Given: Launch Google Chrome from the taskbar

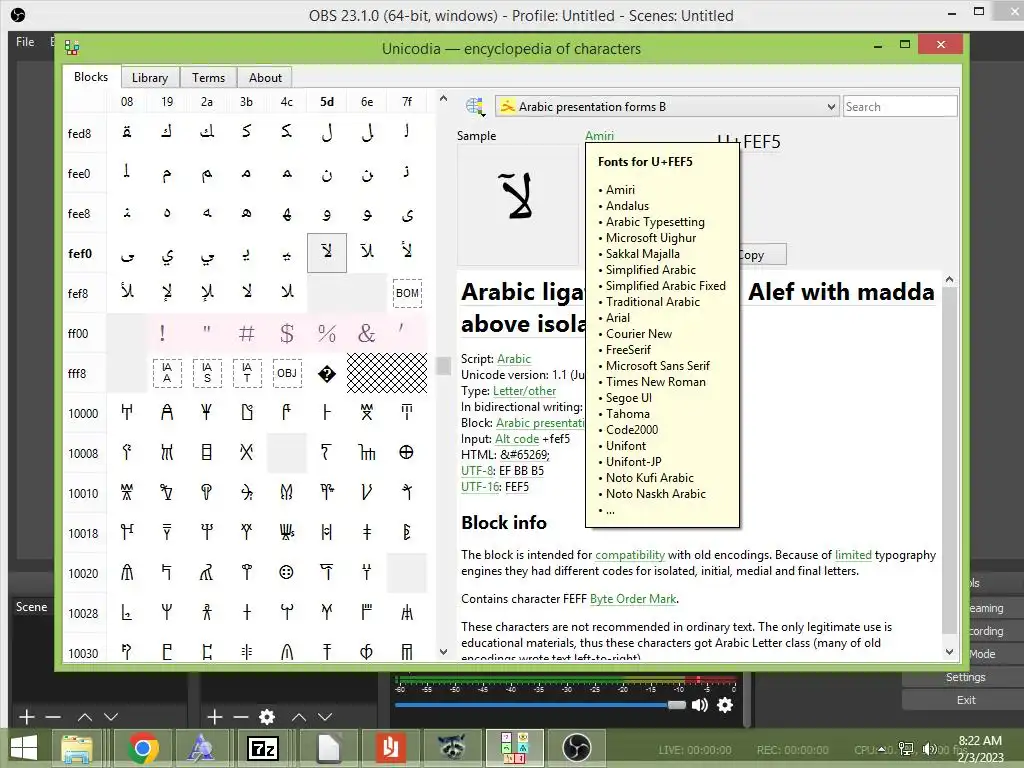Looking at the screenshot, I should pyautogui.click(x=143, y=748).
